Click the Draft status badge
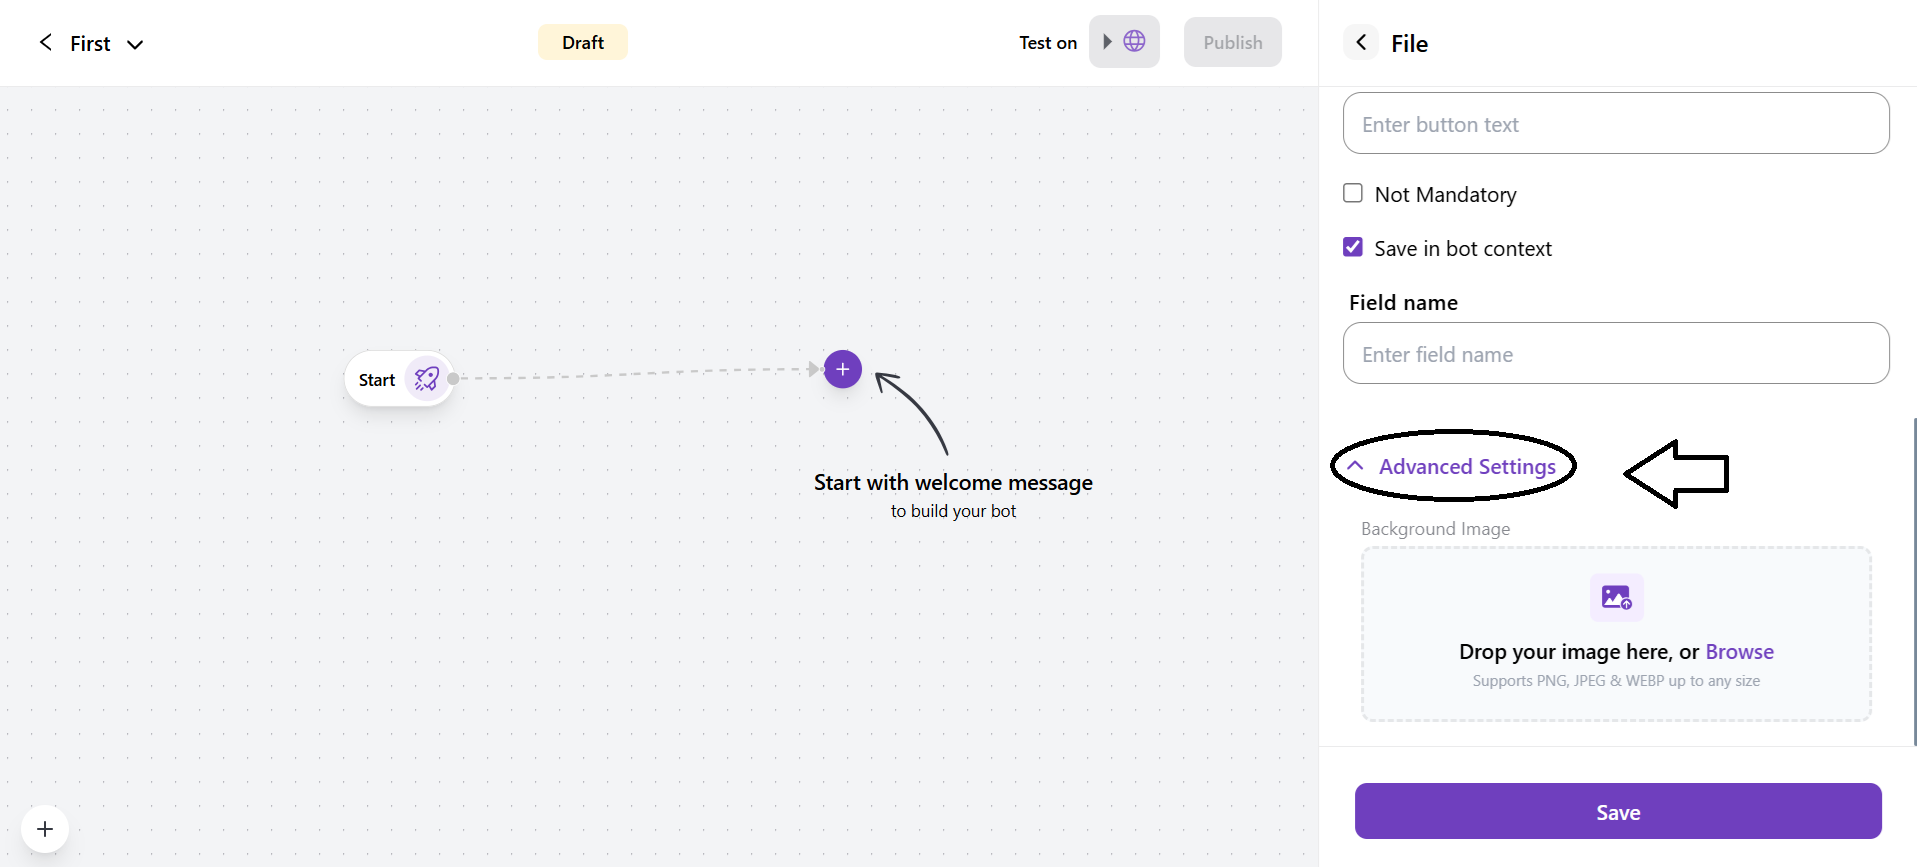Viewport: 1919px width, 867px height. click(582, 42)
